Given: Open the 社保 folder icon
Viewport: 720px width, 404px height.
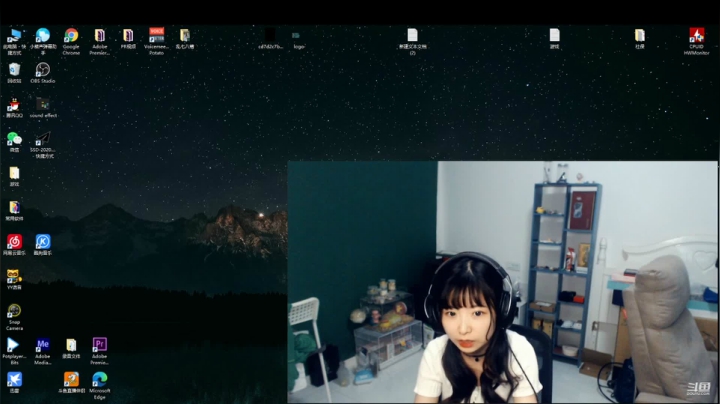Looking at the screenshot, I should (x=640, y=35).
